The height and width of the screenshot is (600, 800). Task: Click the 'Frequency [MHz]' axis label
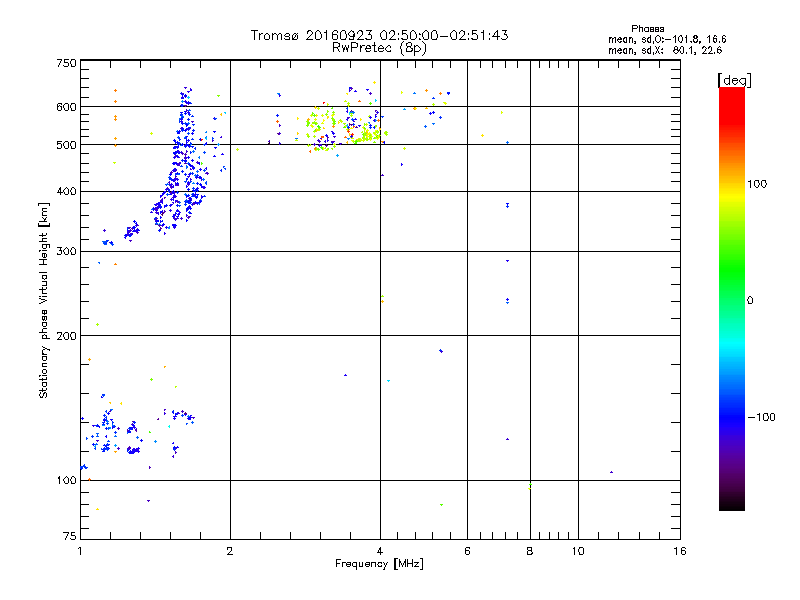click(x=379, y=564)
